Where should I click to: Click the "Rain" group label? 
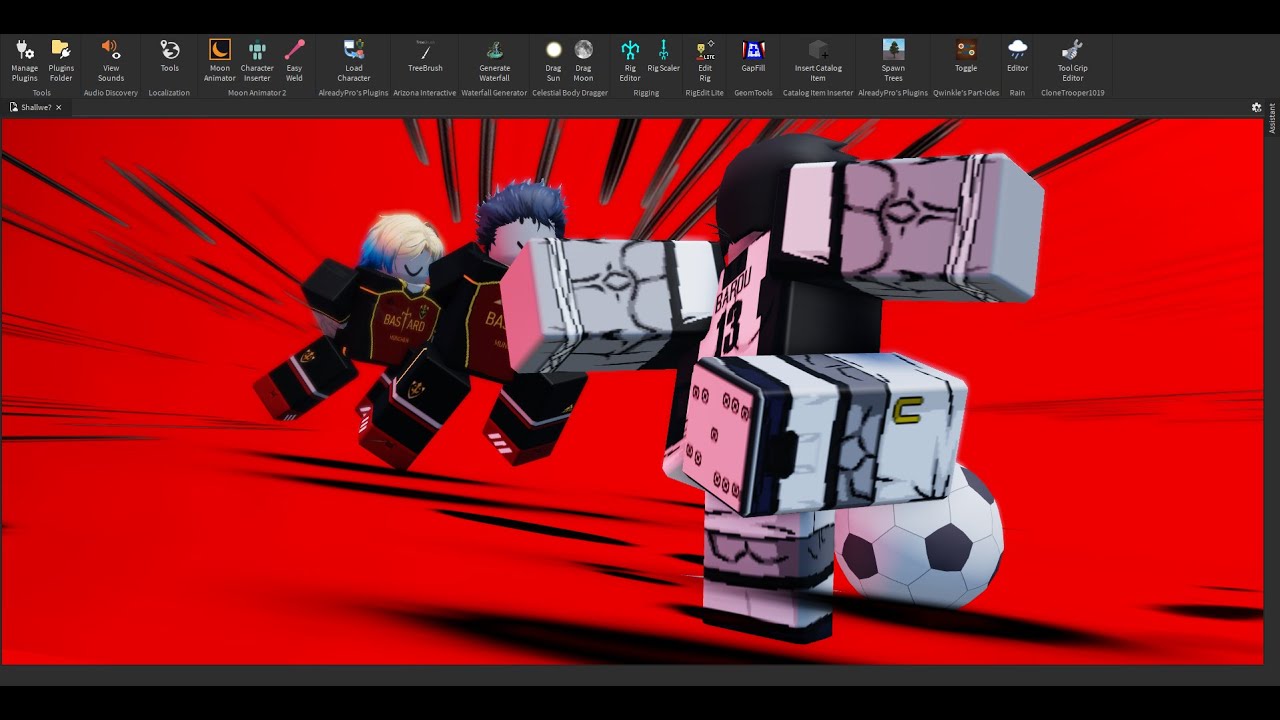coord(1017,93)
